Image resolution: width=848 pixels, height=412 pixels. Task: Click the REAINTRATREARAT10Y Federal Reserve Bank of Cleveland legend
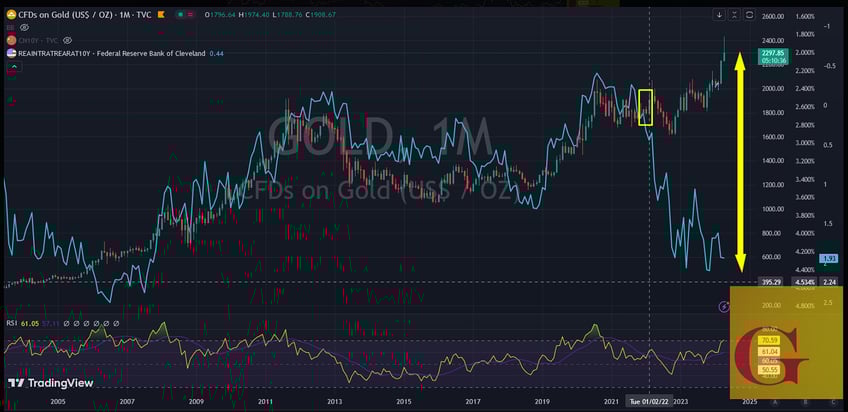[112, 54]
